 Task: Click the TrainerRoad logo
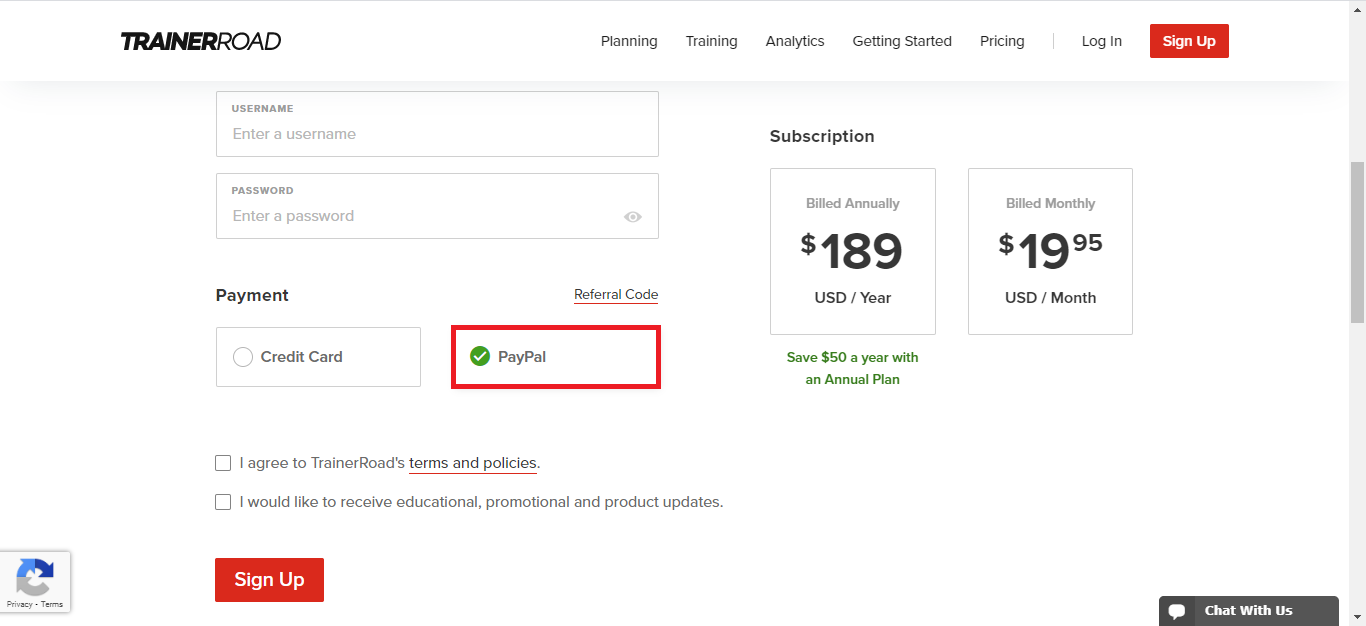(201, 41)
